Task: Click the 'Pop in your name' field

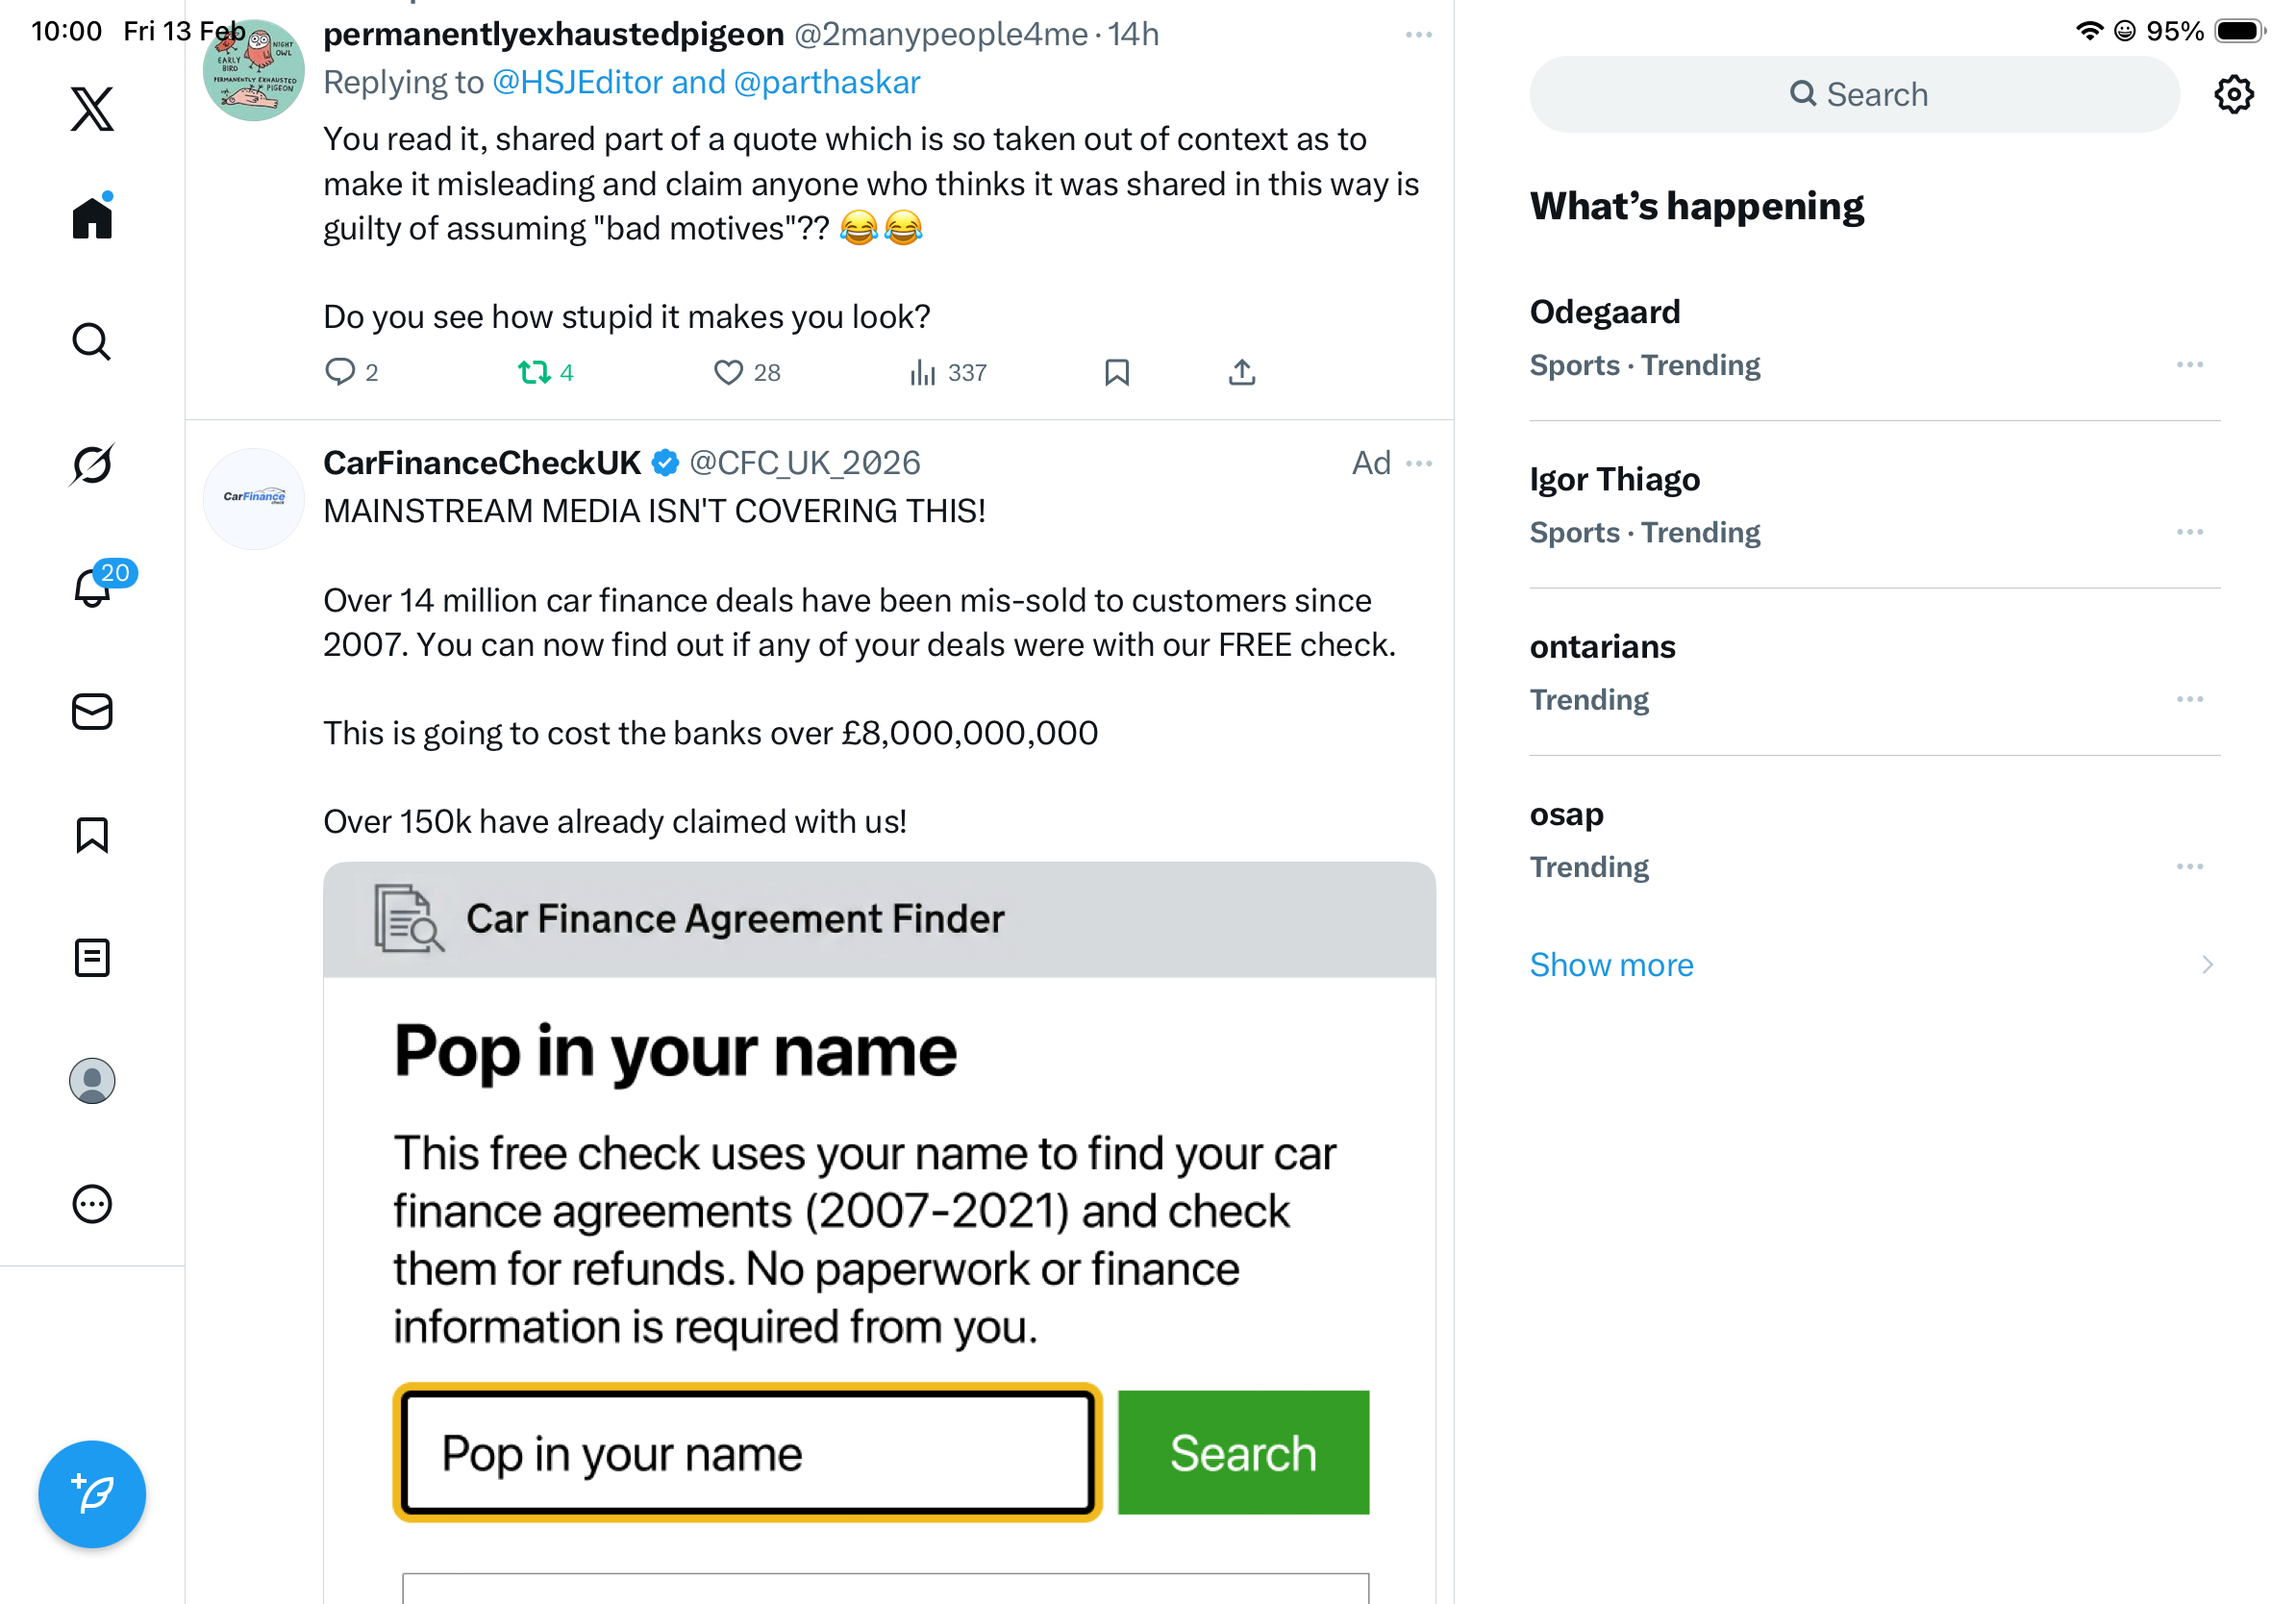Action: [746, 1453]
